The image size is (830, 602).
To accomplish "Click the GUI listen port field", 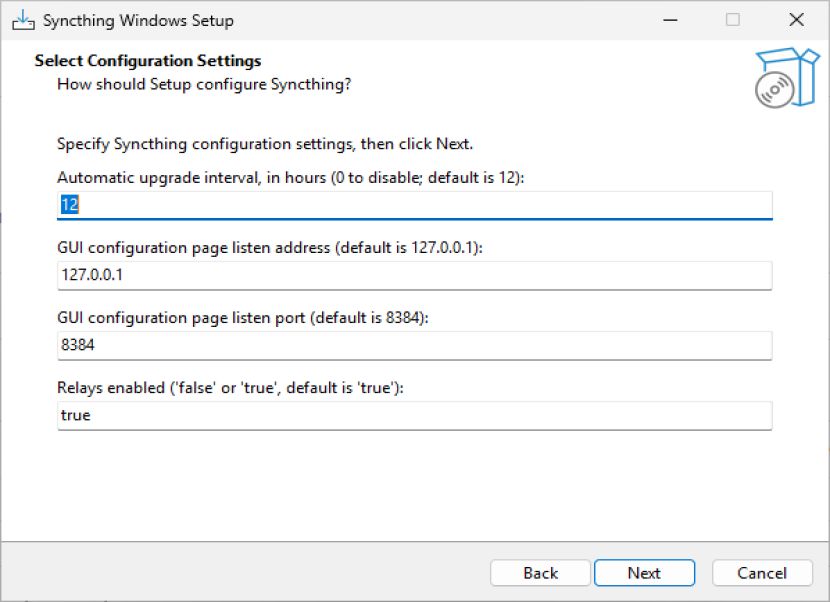I will 414,345.
